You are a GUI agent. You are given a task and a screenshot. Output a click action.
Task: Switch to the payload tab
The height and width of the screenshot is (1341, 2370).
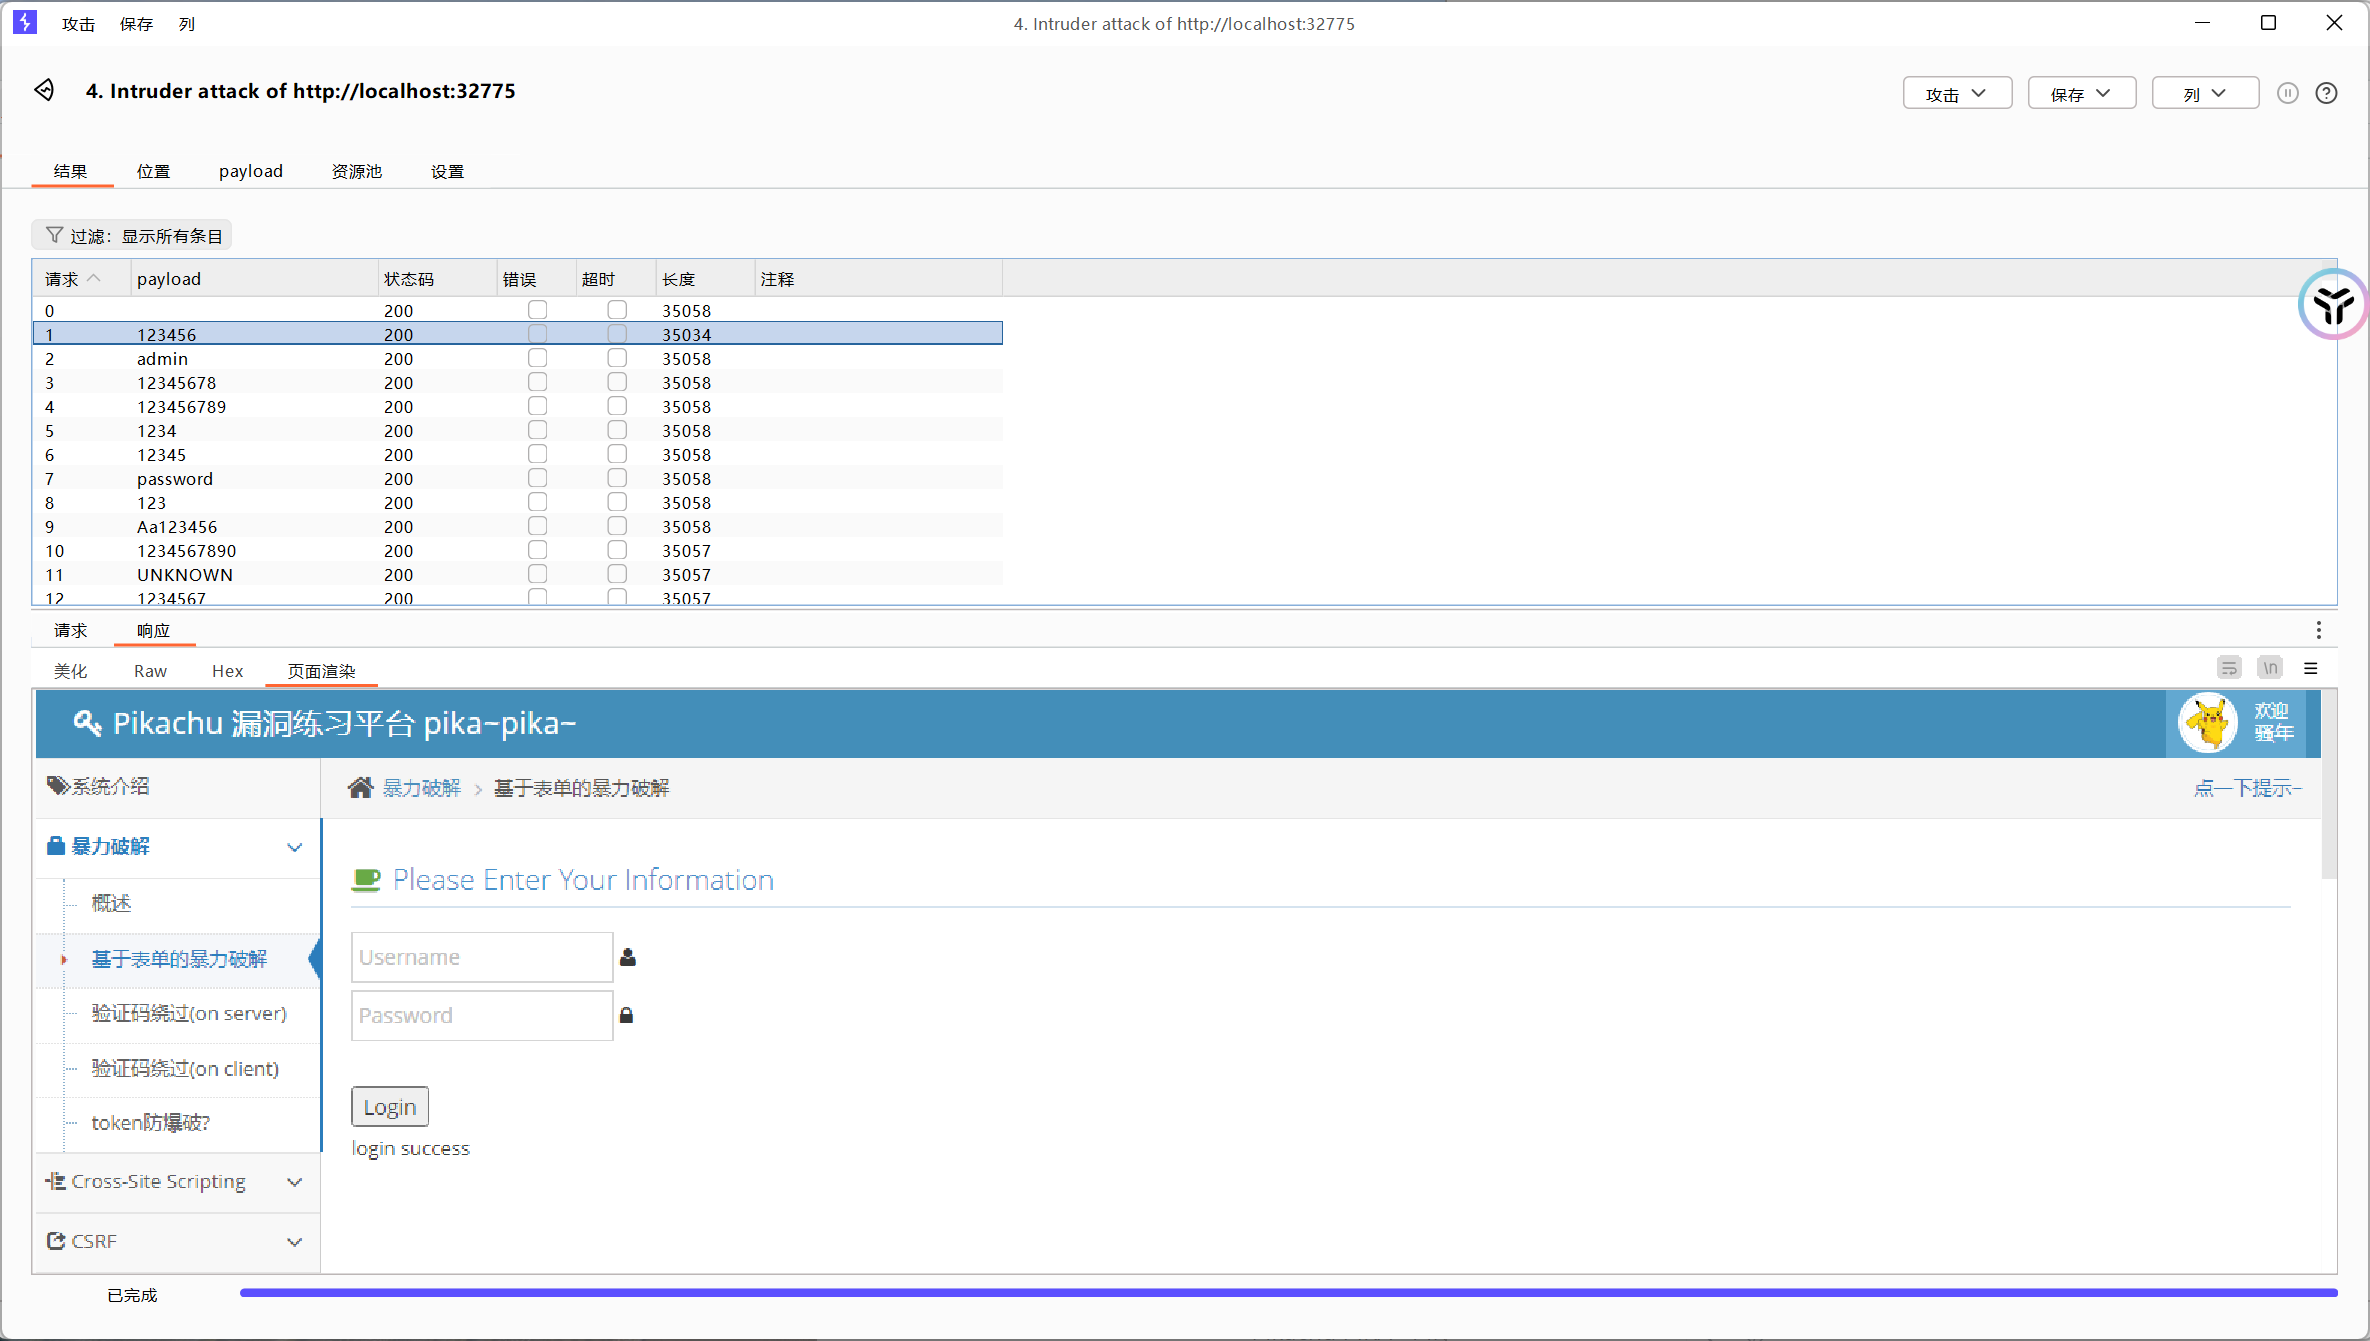coord(250,171)
